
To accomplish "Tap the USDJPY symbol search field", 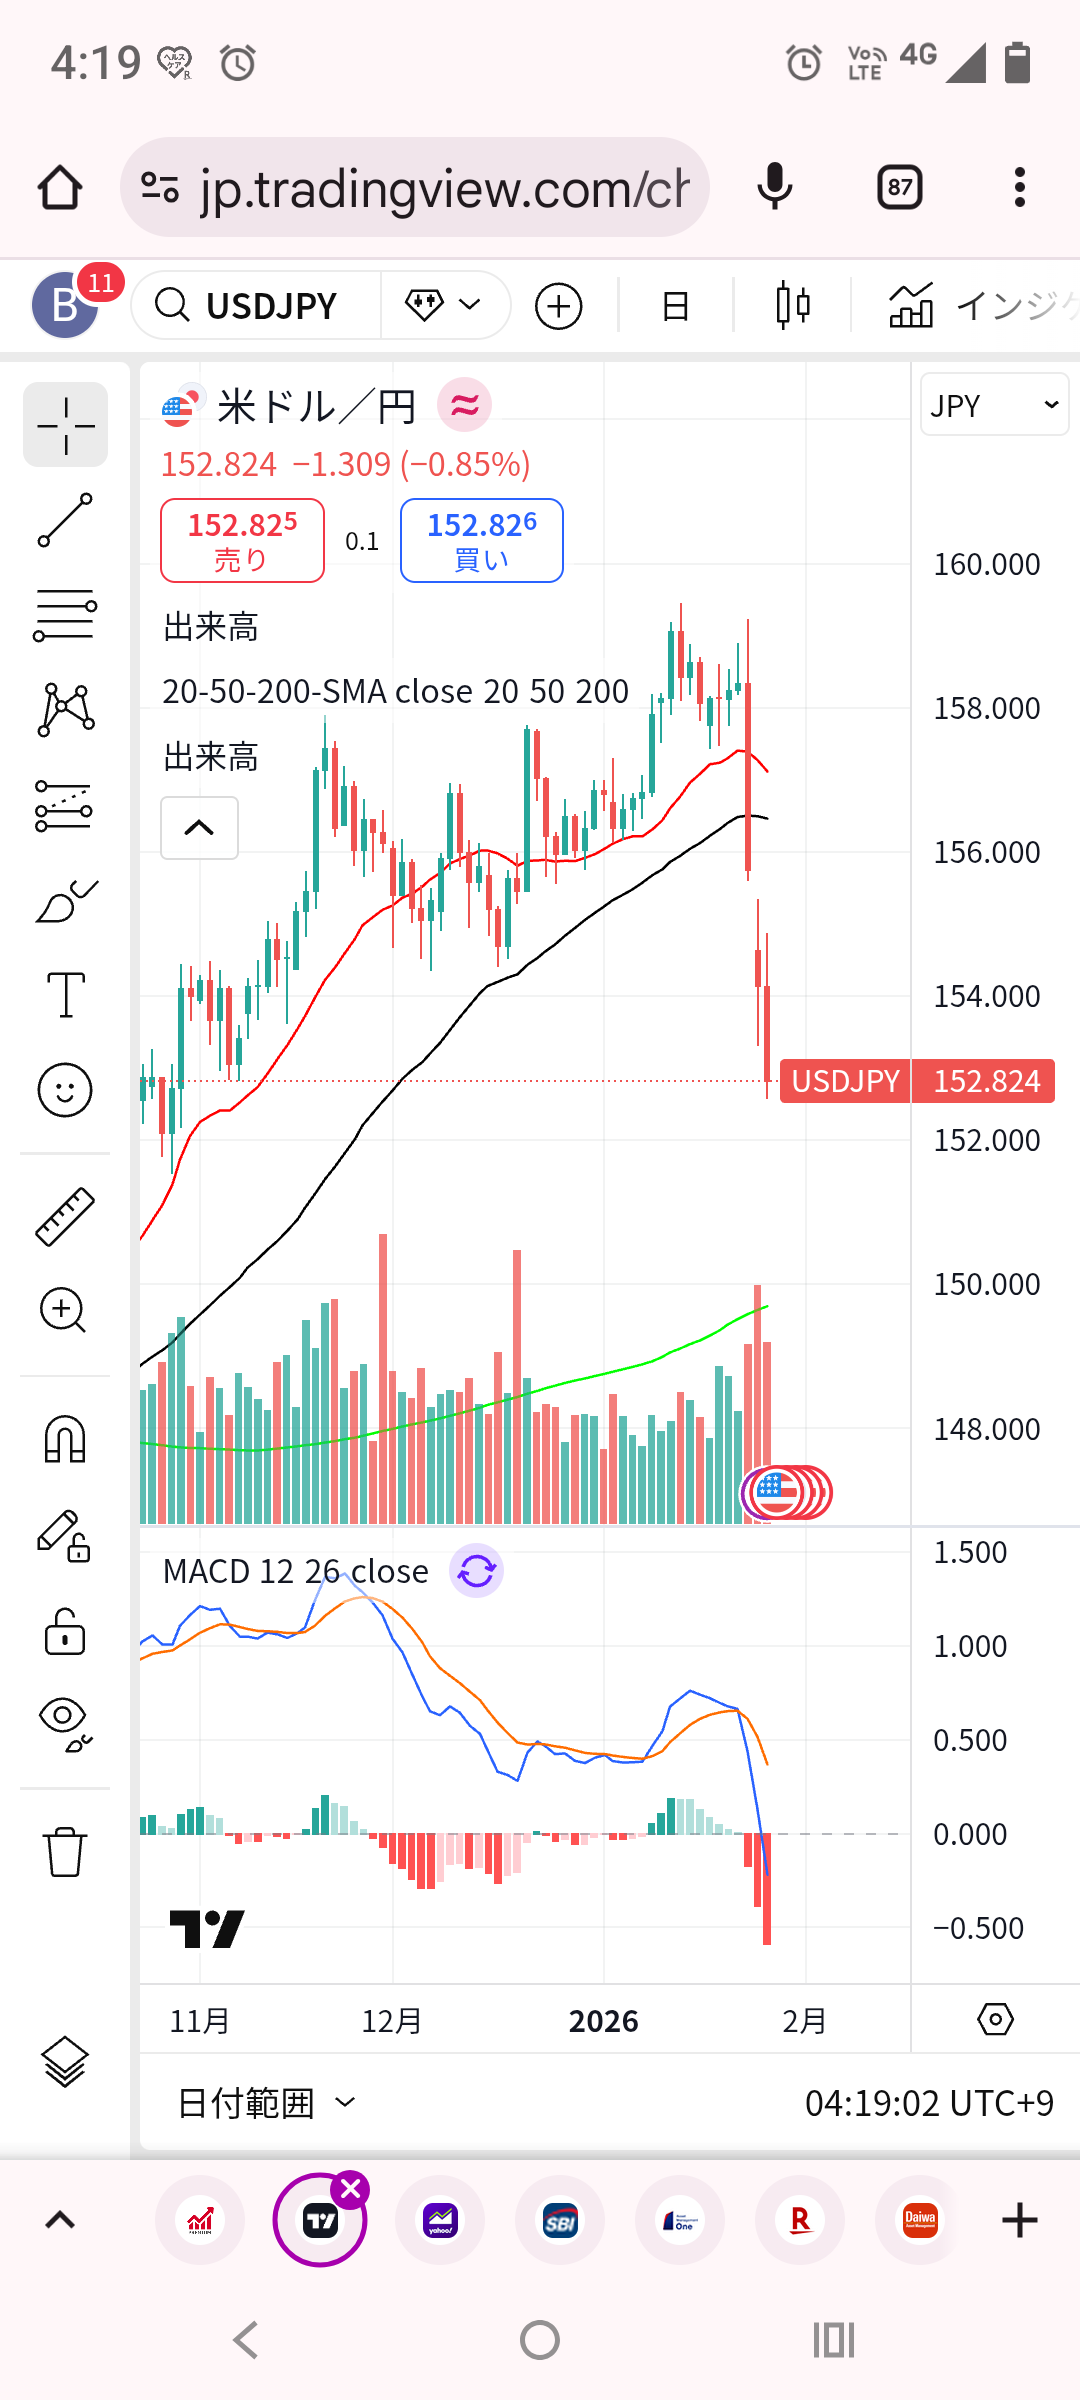I will coord(256,306).
